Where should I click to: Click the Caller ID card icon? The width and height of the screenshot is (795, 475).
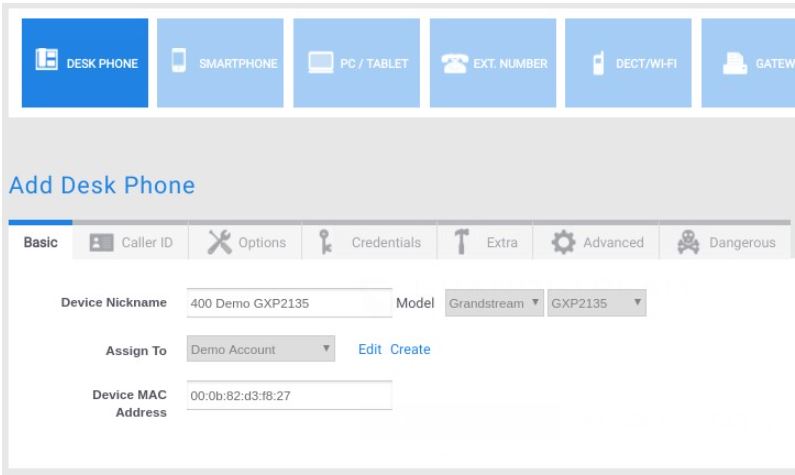(101, 243)
